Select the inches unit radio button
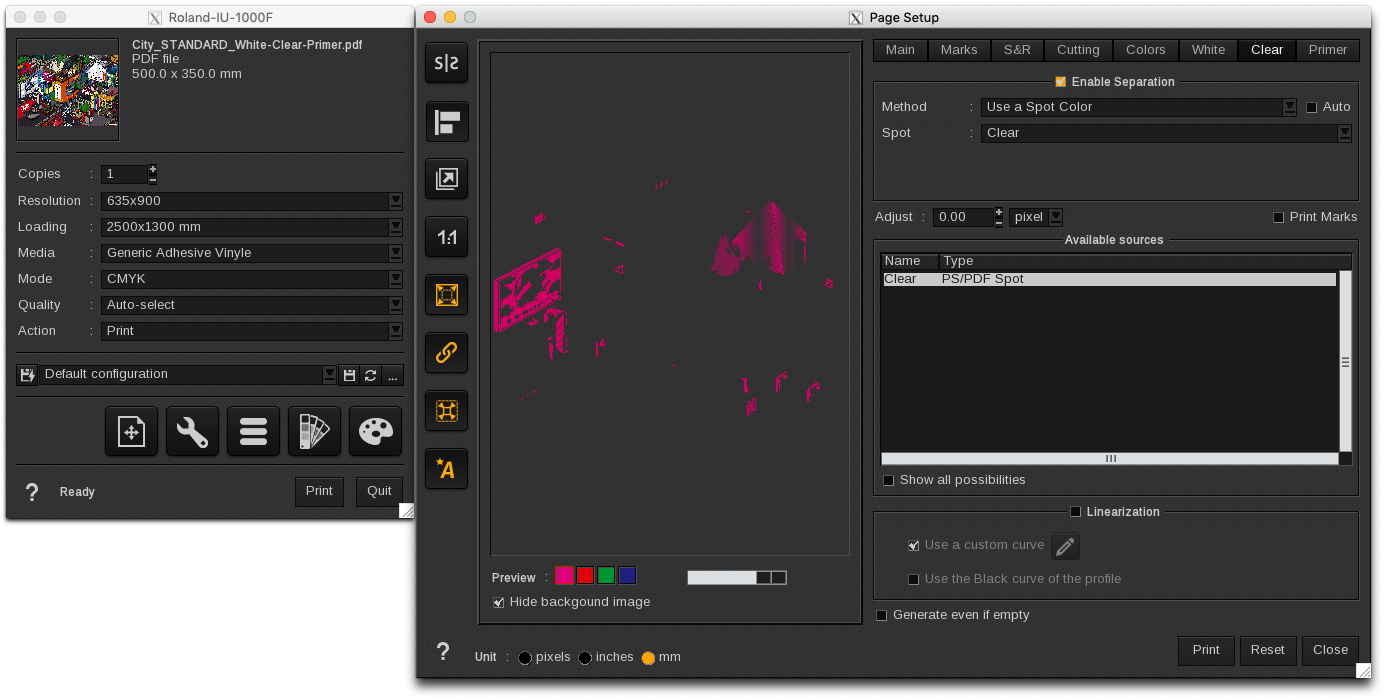The width and height of the screenshot is (1385, 700). click(584, 657)
